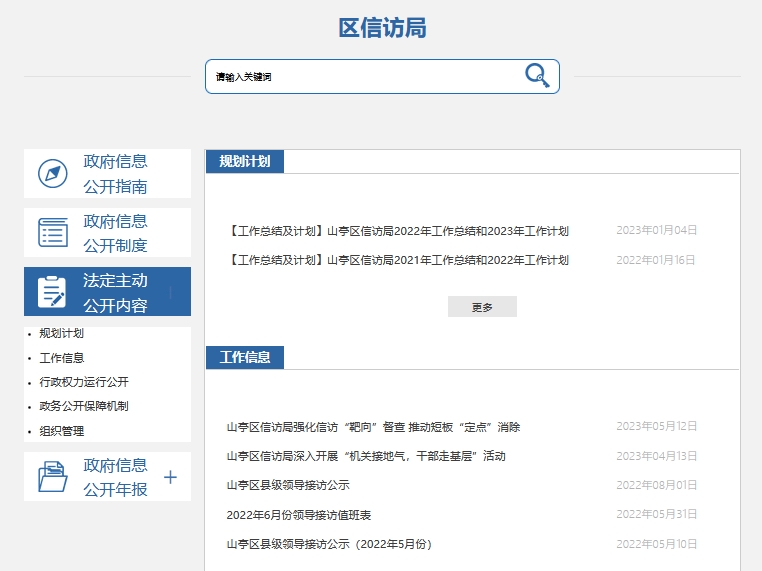Select 法定主动公开内容 menu item
This screenshot has width=762, height=571.
point(107,292)
